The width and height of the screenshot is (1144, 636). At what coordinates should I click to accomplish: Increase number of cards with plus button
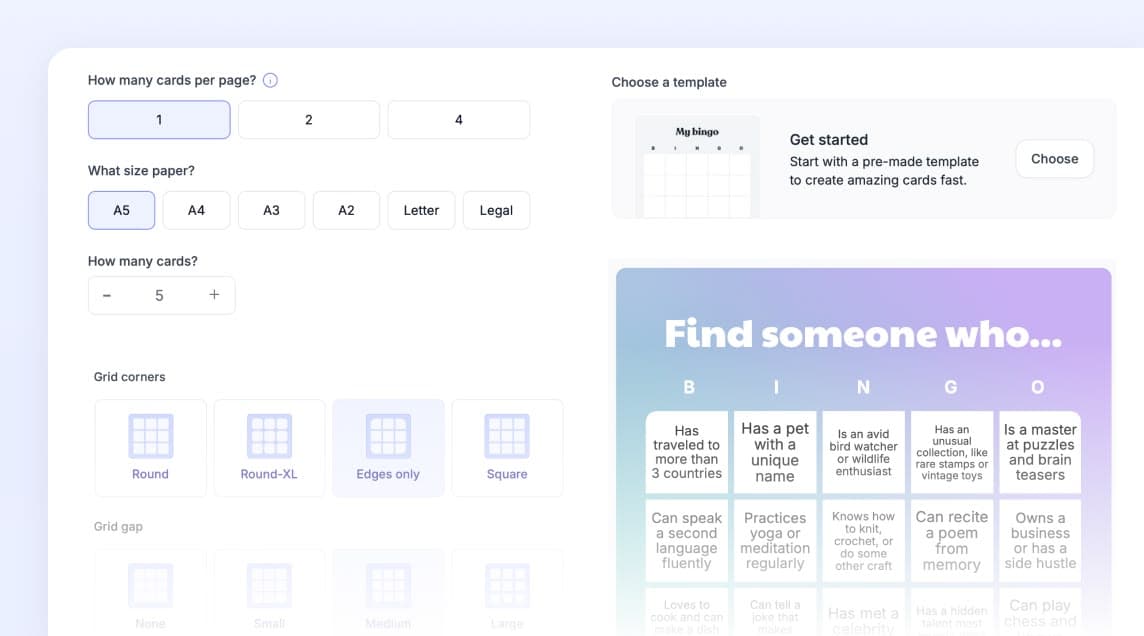[214, 296]
